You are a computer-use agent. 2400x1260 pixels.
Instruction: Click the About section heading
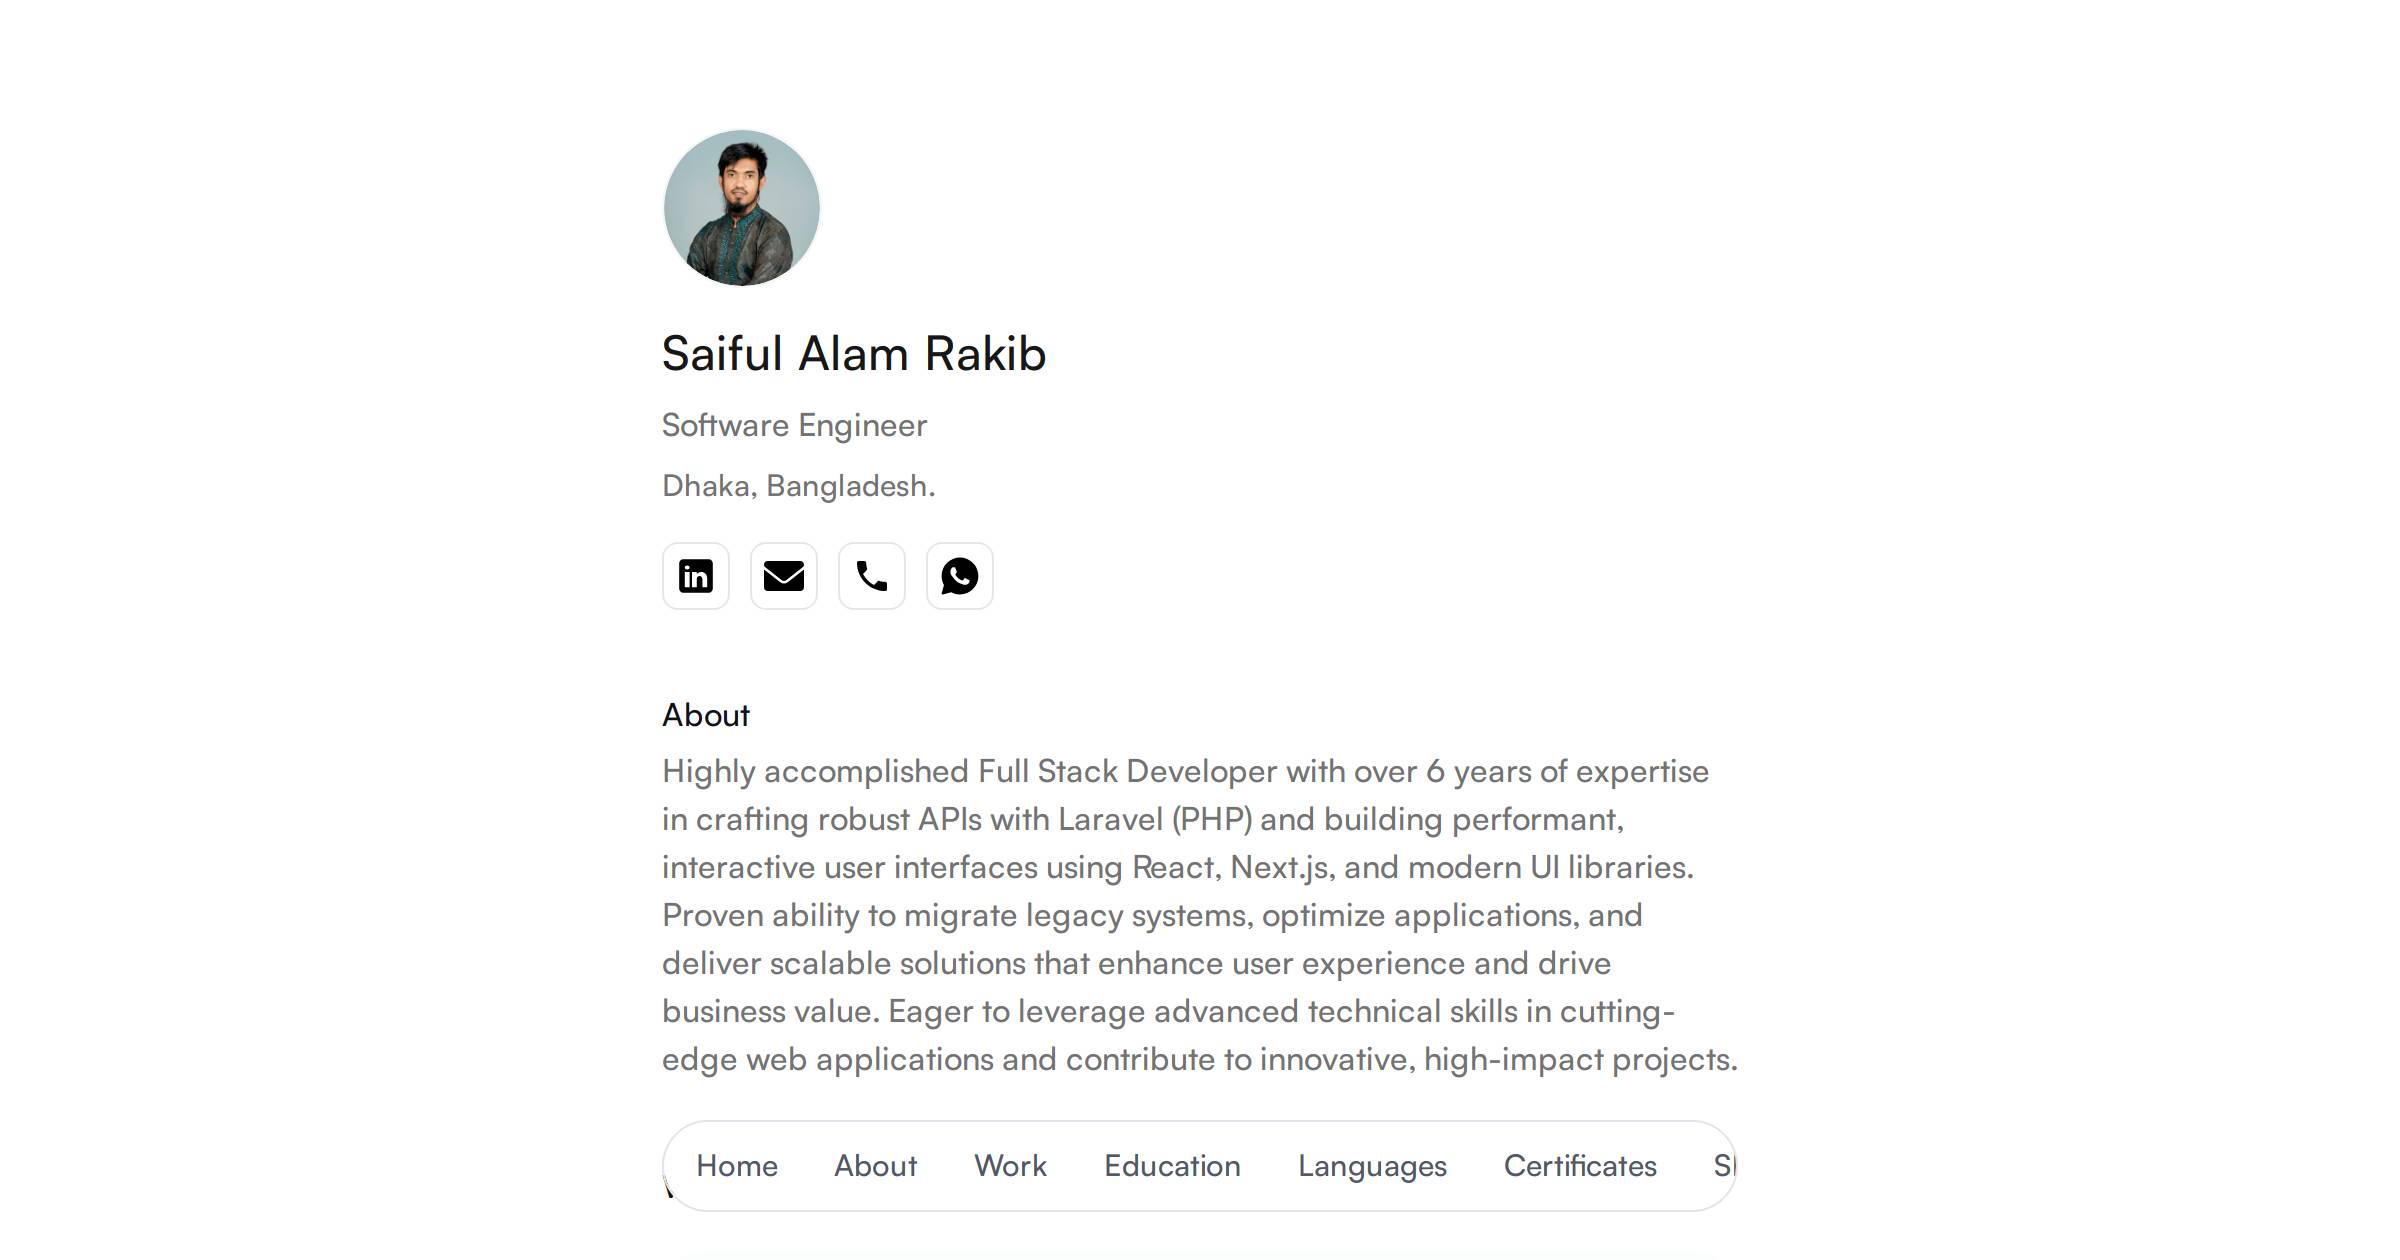coord(706,715)
